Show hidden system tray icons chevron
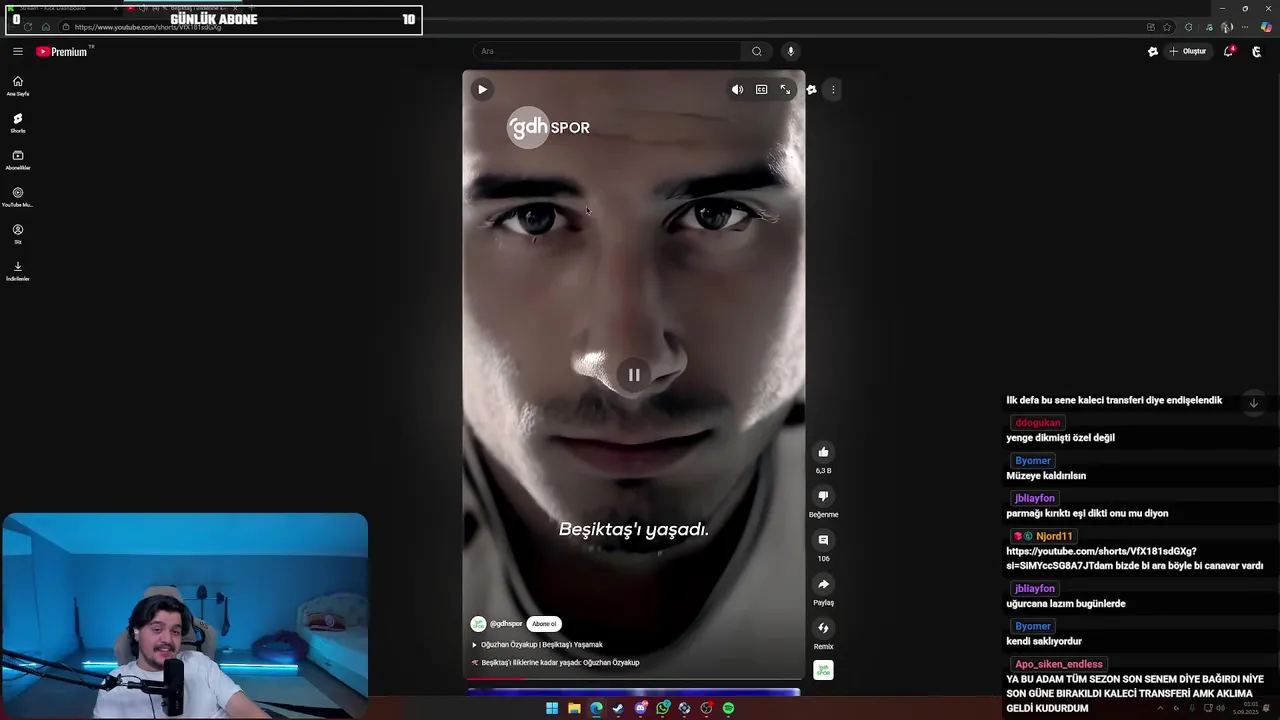The image size is (1280, 720). [x=1160, y=708]
